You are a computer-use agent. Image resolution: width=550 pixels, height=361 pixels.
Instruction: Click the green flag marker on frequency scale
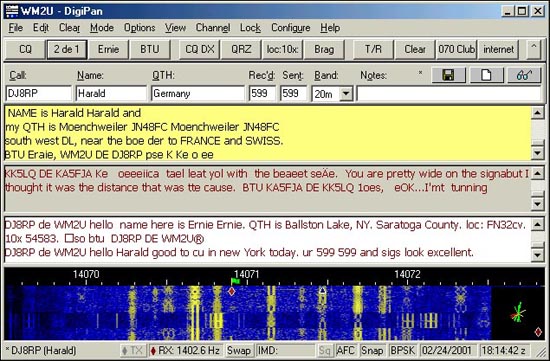pos(235,281)
